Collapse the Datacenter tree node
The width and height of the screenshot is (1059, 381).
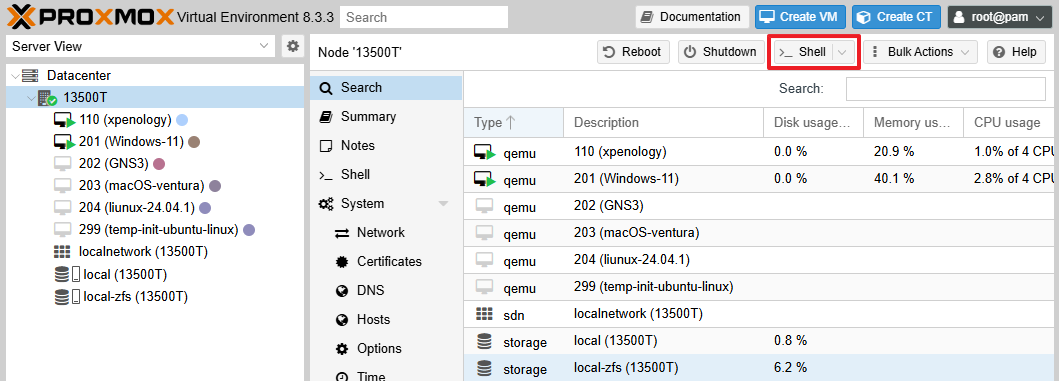15,76
